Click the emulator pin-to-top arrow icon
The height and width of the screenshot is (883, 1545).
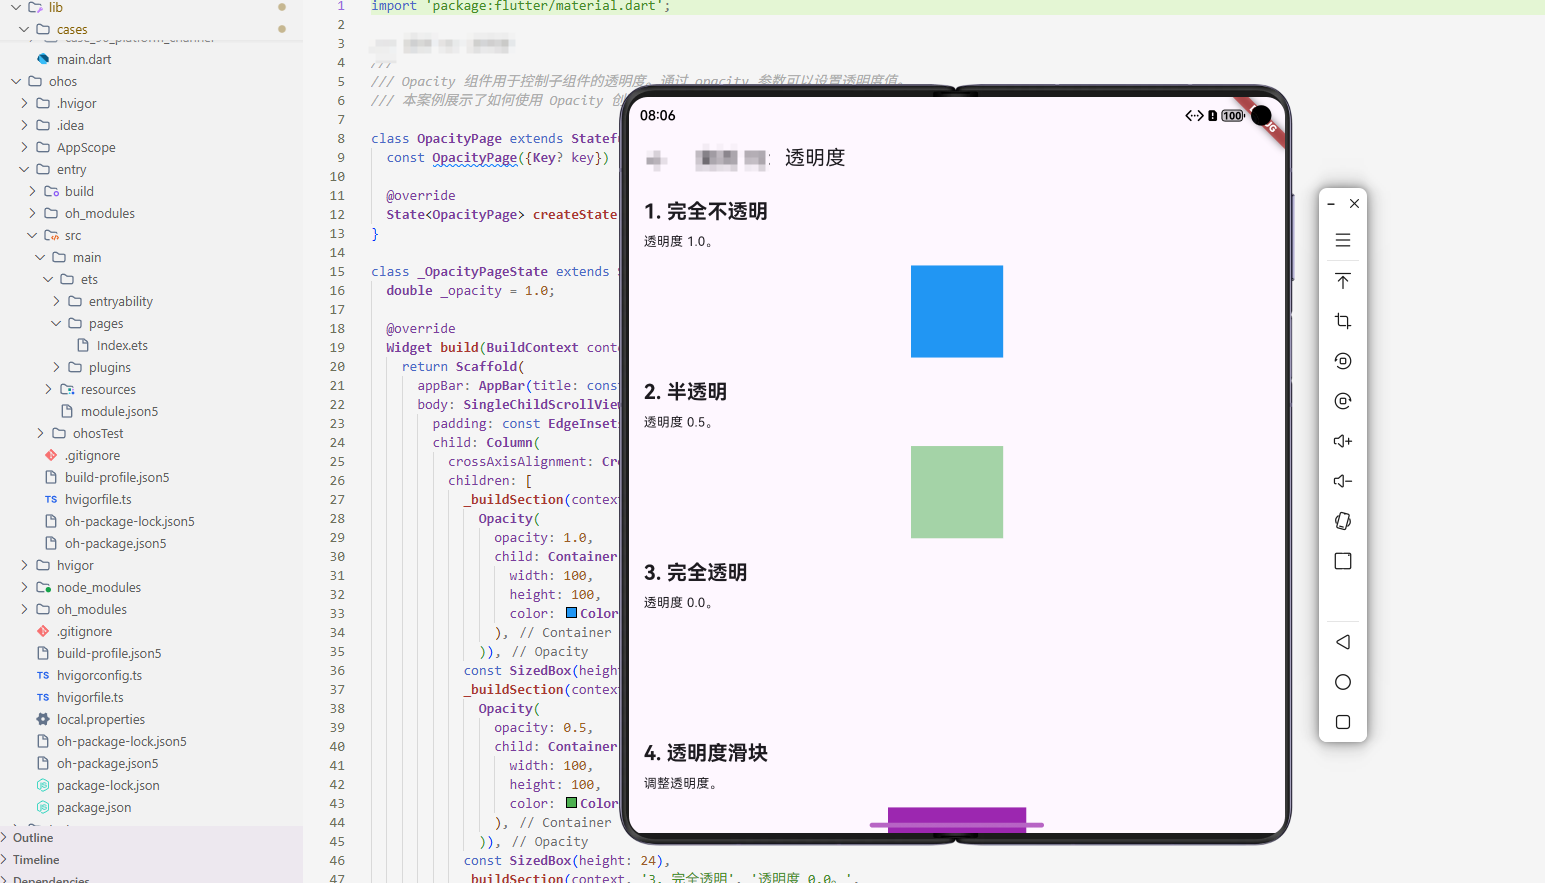click(x=1343, y=281)
